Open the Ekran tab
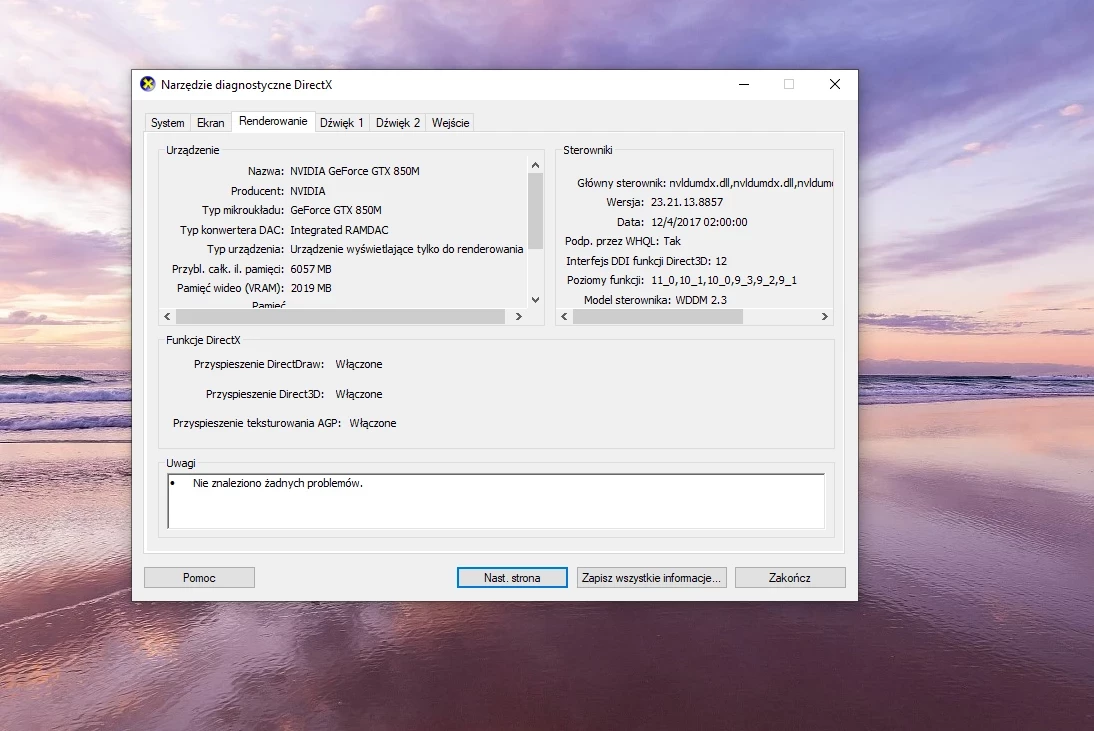Screen dimensions: 1094x731 click(x=211, y=123)
